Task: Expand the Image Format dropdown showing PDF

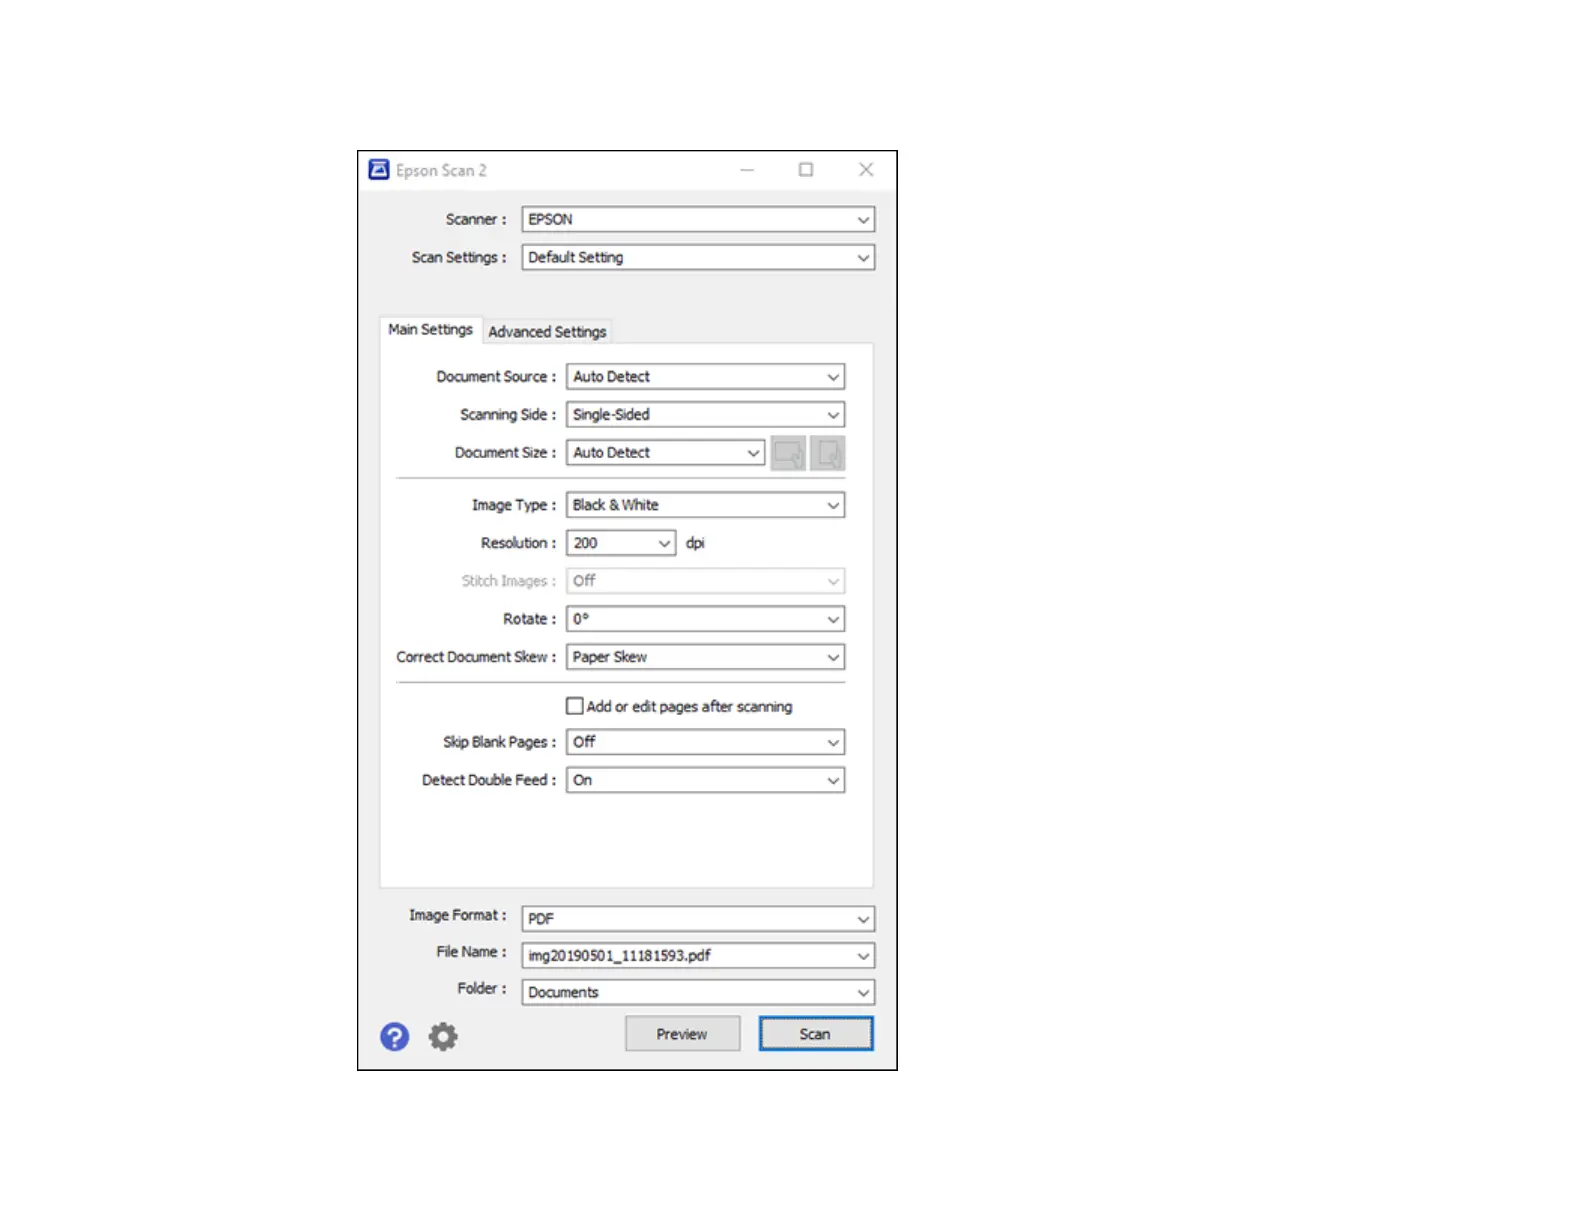Action: coord(698,918)
